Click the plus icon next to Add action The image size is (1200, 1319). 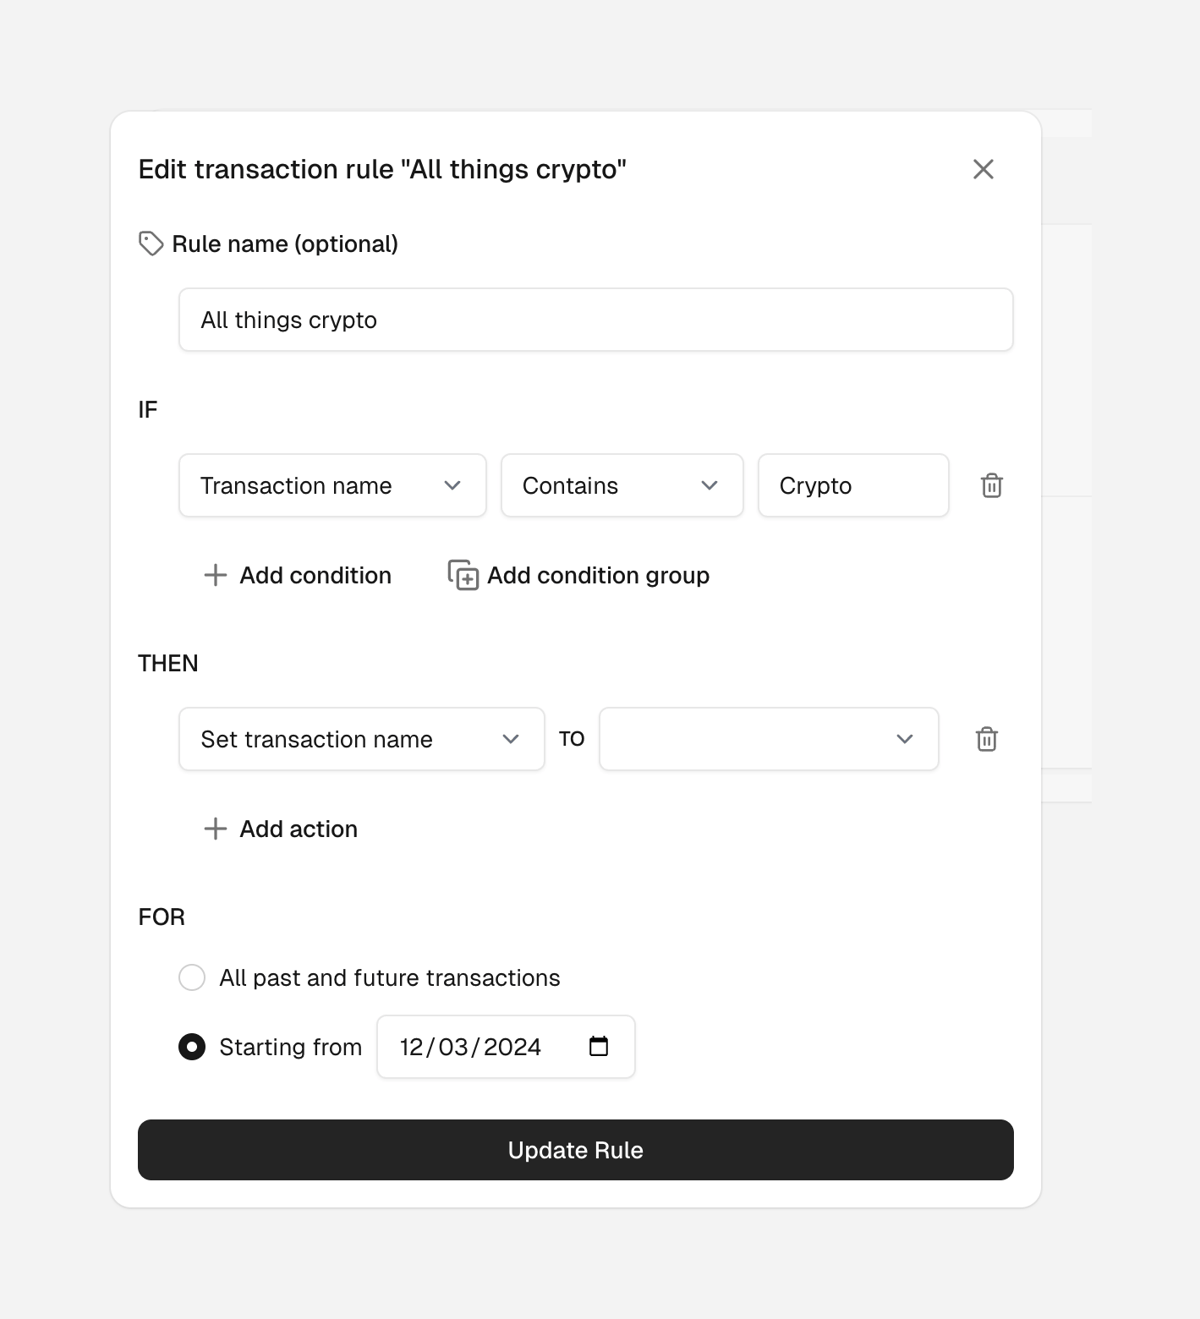(x=215, y=828)
